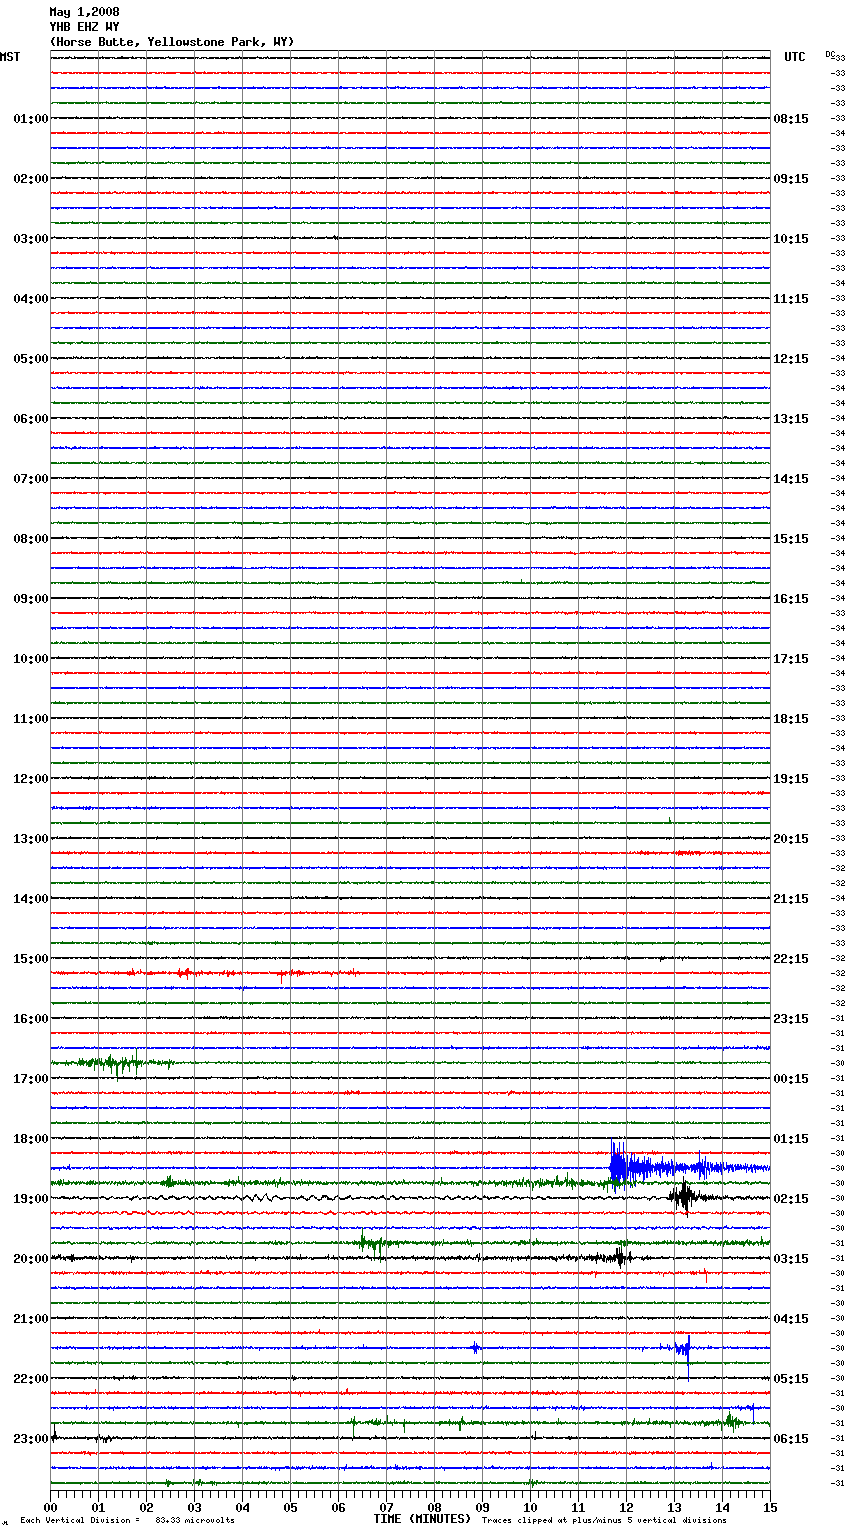
Task: Click the 22:15 UTC time label
Action: (x=791, y=959)
